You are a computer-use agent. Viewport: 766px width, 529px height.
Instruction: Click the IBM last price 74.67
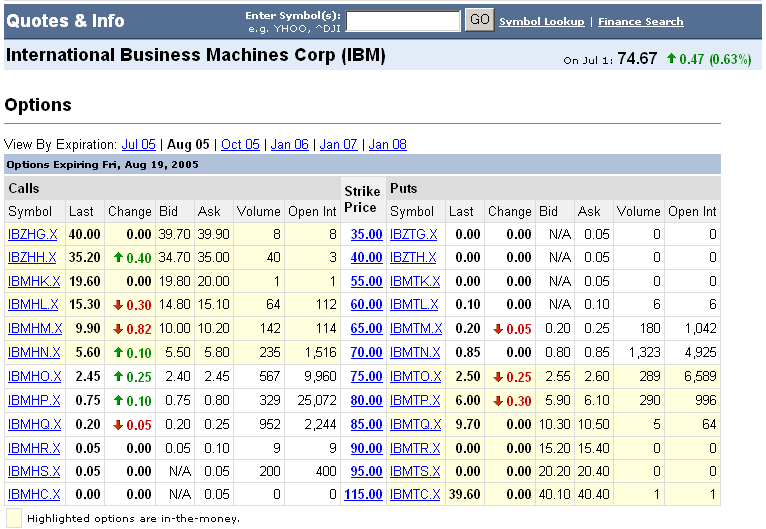637,59
